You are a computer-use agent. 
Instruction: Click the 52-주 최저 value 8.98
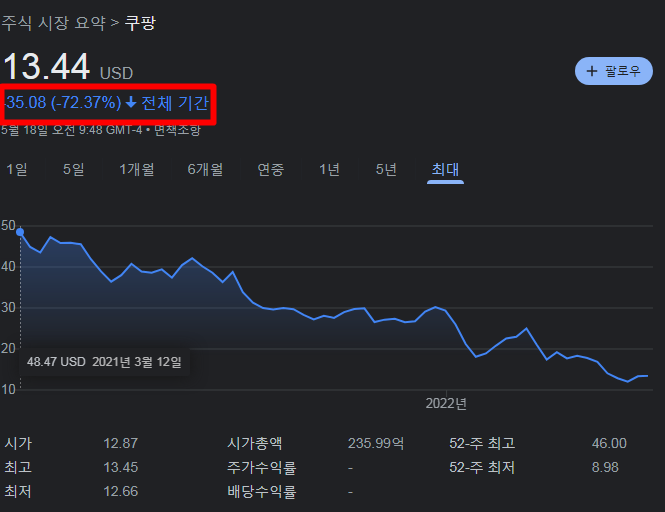(x=605, y=467)
